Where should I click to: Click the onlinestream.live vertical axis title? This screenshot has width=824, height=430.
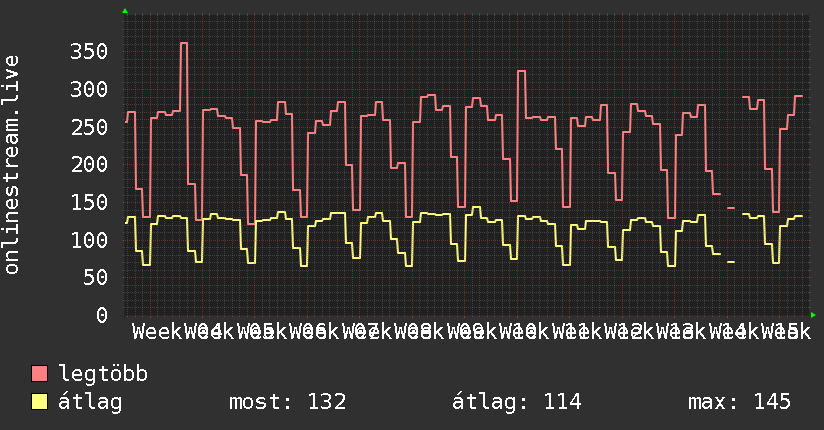12,165
